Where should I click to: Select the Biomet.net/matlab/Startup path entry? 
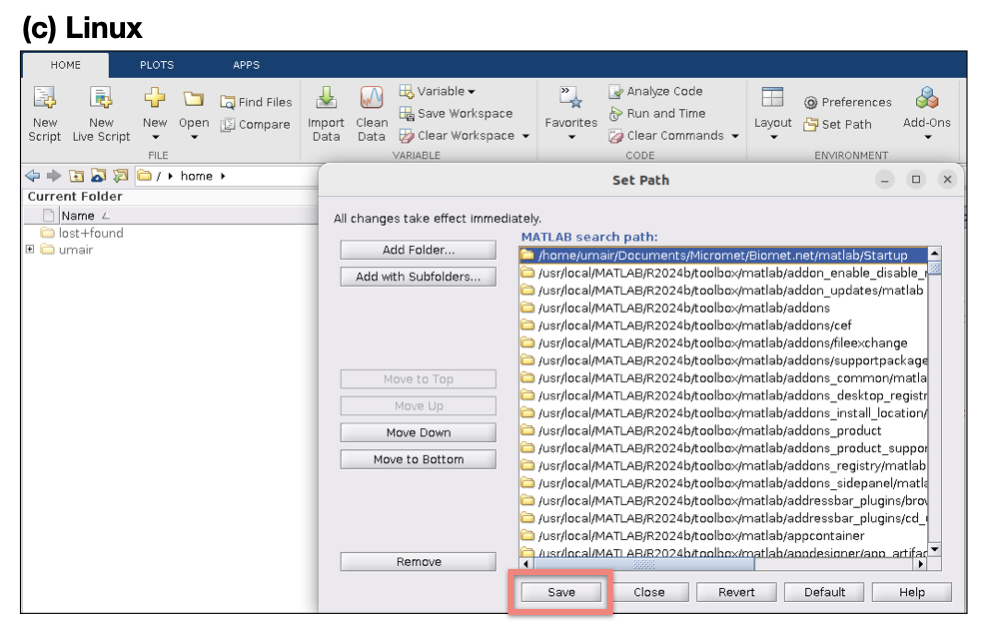pyautogui.click(x=723, y=255)
